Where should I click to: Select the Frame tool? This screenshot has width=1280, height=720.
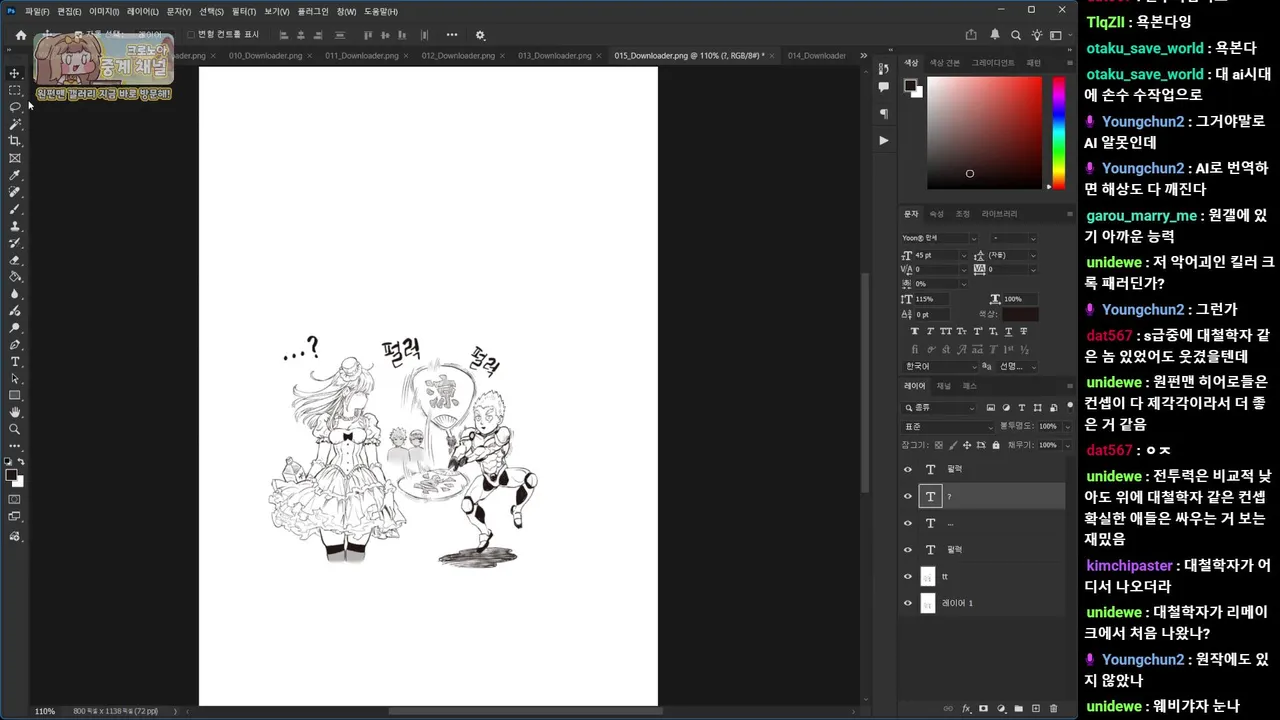point(14,158)
